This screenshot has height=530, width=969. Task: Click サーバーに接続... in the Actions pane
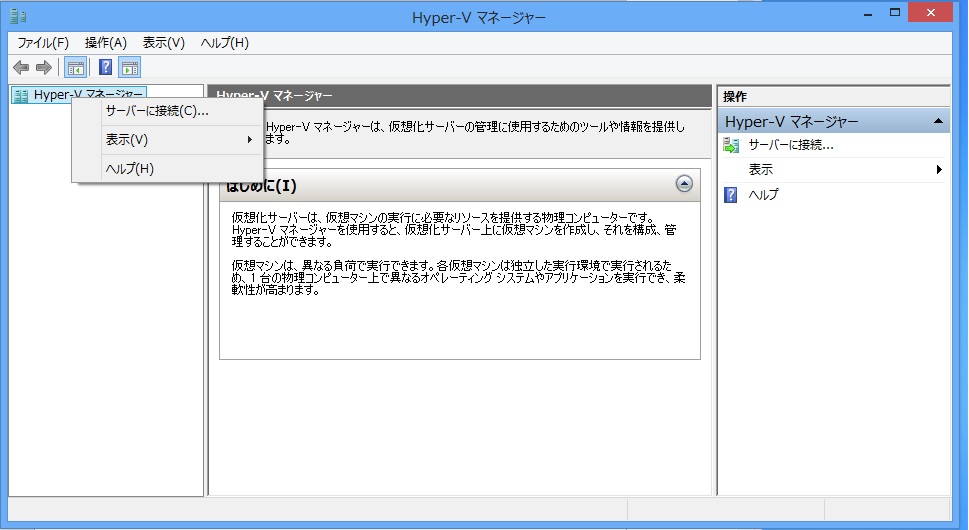click(x=791, y=145)
